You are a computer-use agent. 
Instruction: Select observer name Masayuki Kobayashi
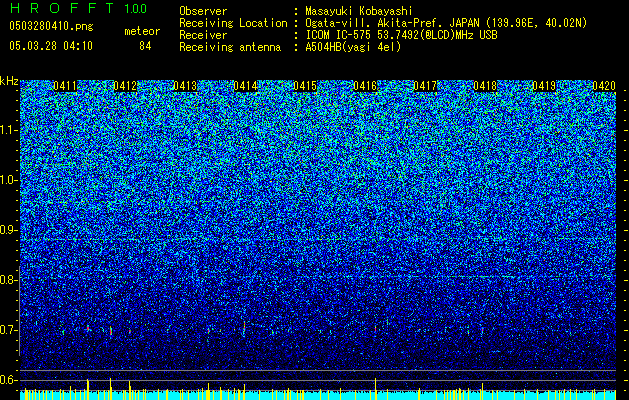(359, 11)
